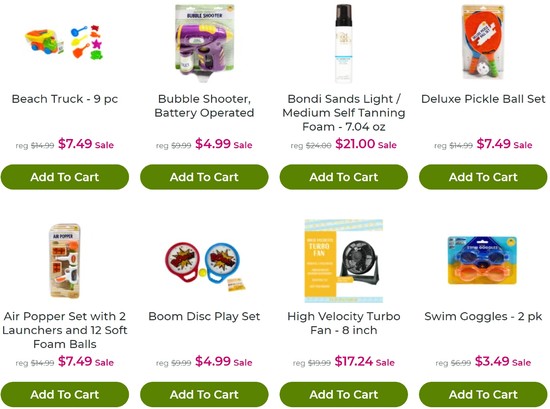The height and width of the screenshot is (409, 550).
Task: Open the Swim Goggles product image
Action: [483, 260]
